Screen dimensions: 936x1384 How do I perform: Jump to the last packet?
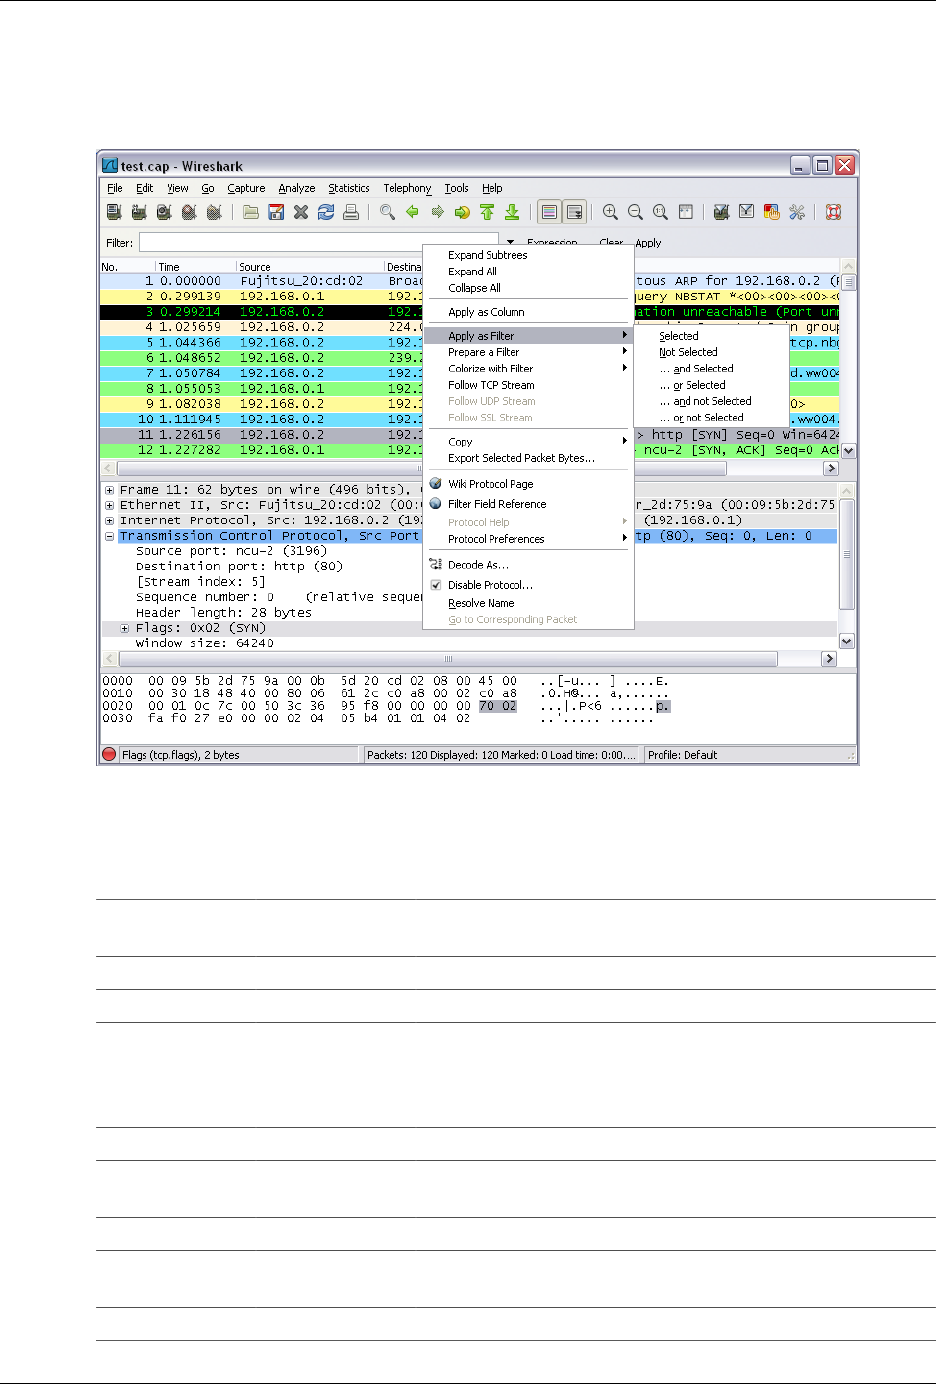512,212
